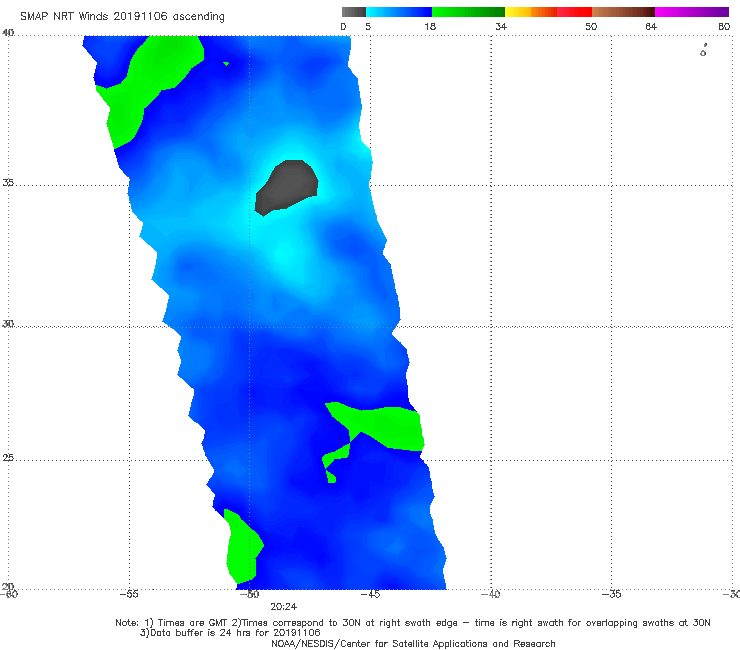Click the colorbar label '34'
This screenshot has width=740, height=650.
(501, 26)
